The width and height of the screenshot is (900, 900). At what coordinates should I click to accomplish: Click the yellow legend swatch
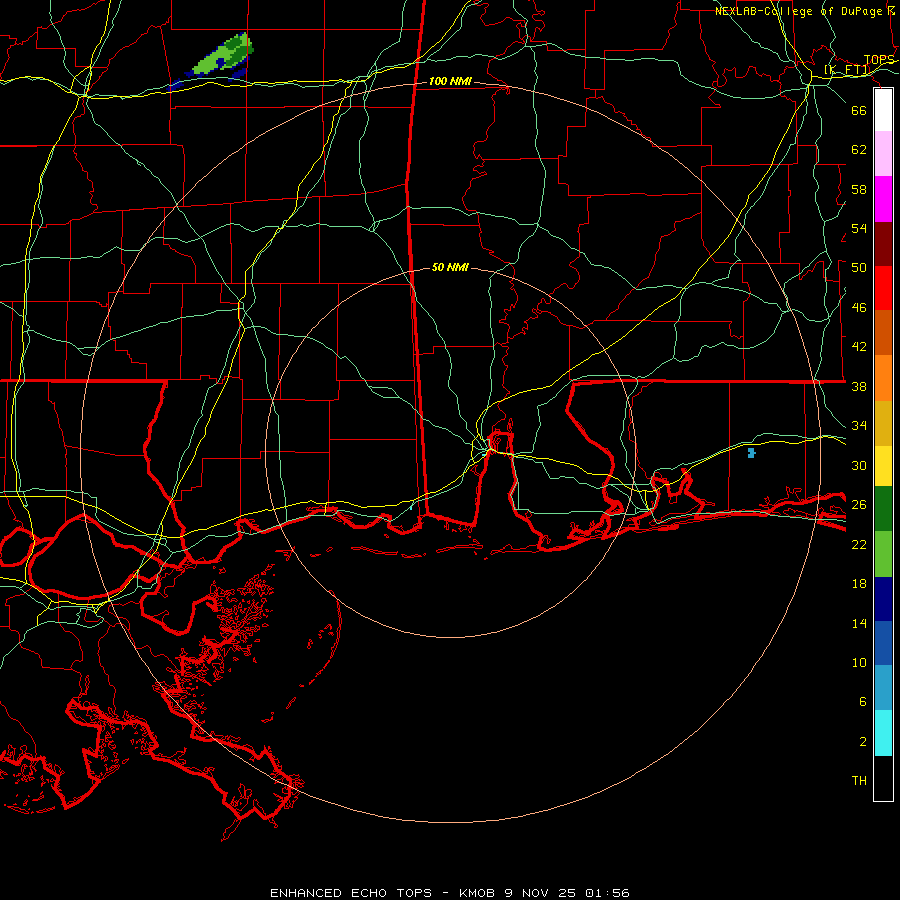(x=883, y=466)
